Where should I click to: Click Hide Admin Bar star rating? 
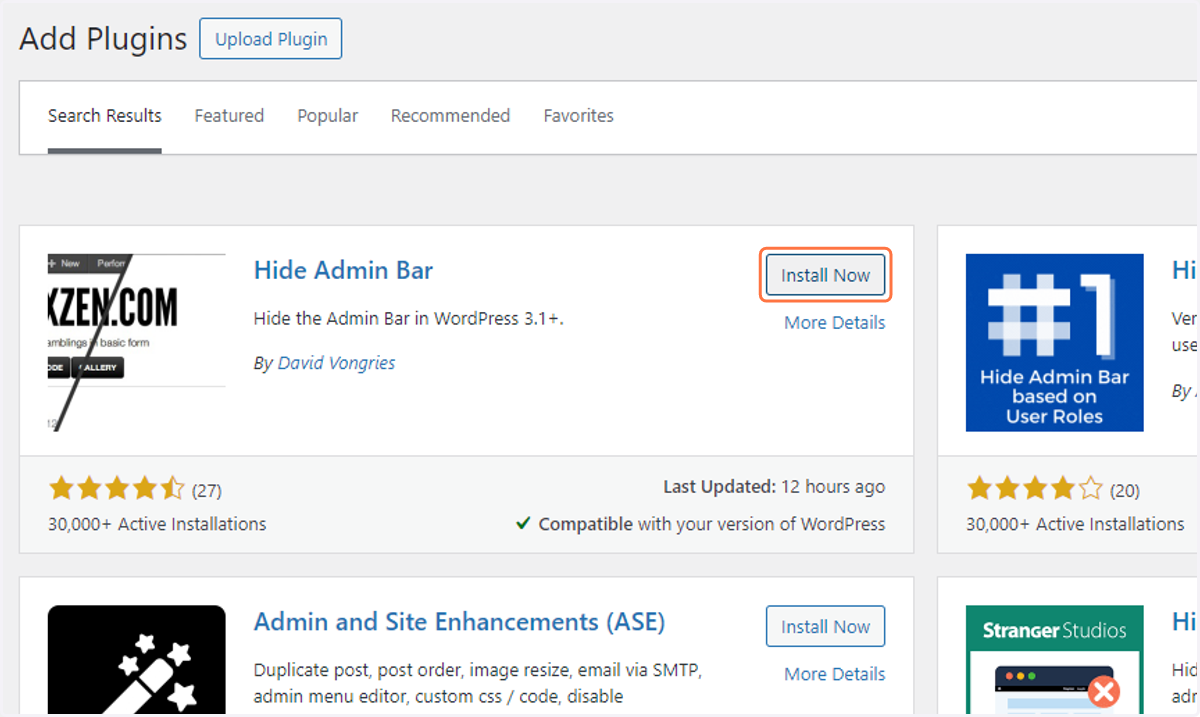tap(116, 489)
